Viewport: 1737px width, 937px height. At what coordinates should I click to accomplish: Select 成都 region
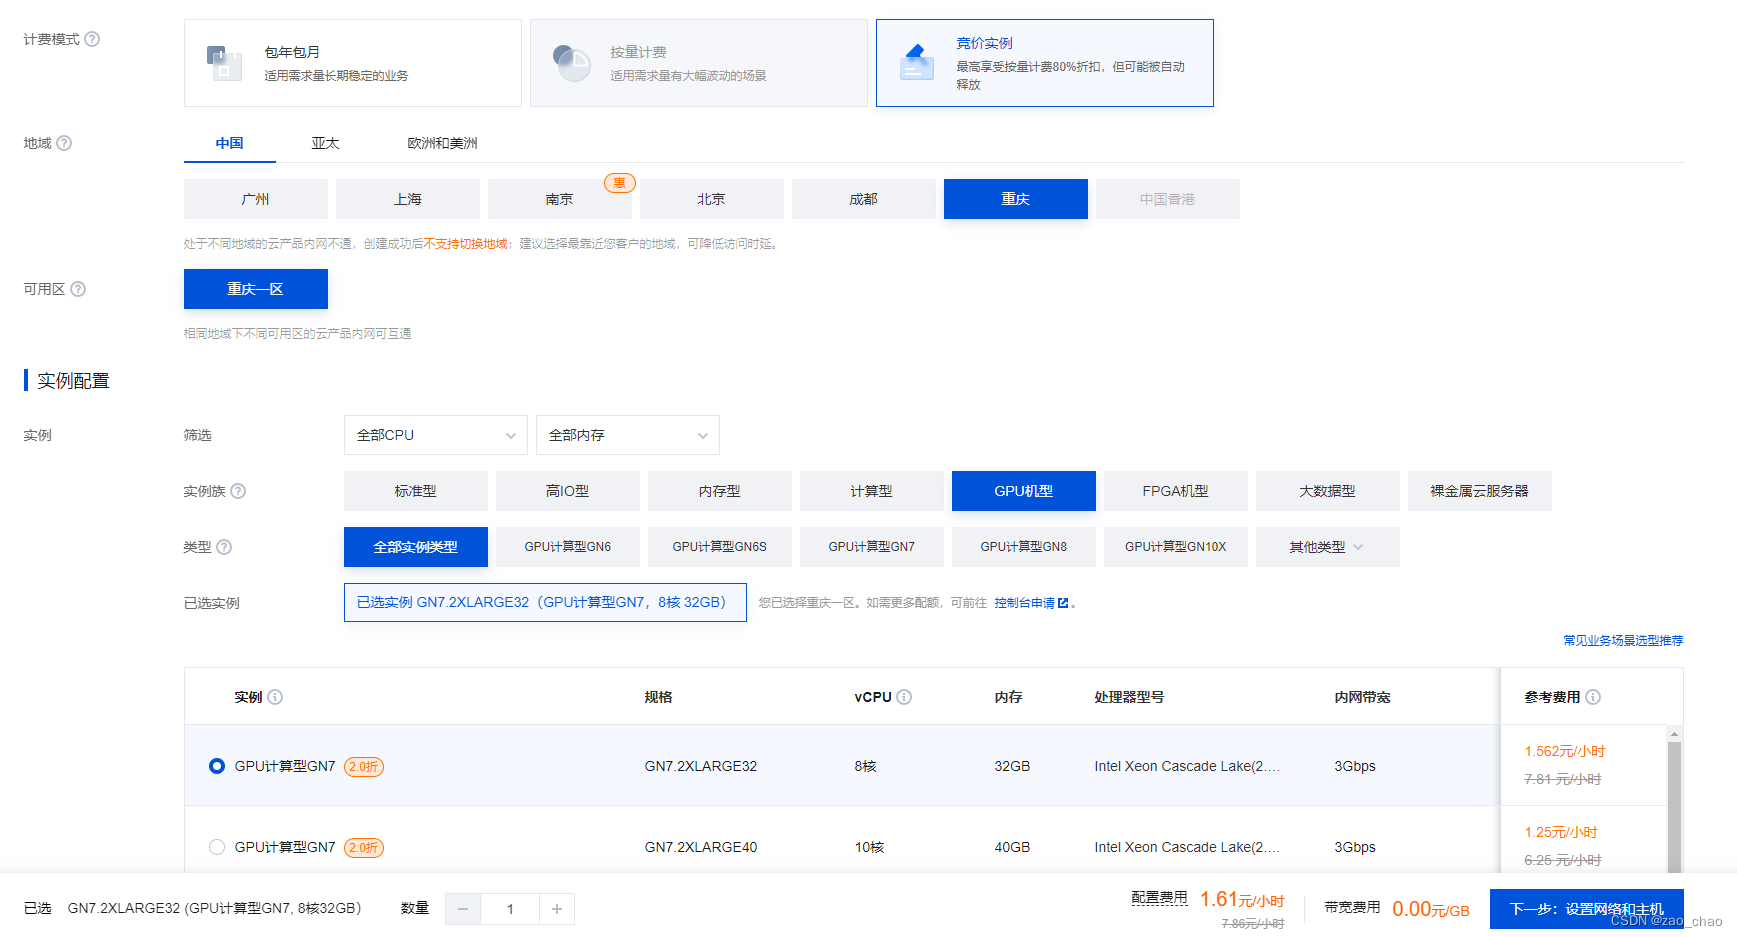[864, 199]
